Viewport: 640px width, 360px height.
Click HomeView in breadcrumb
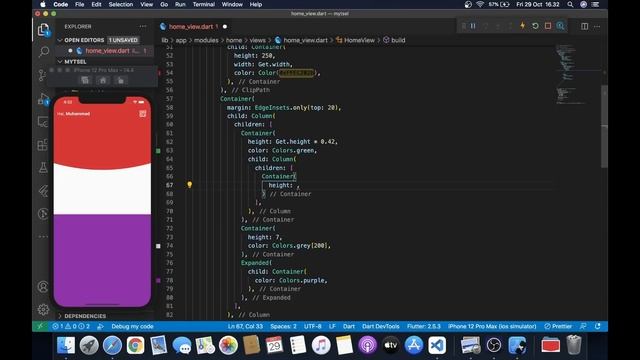point(359,40)
